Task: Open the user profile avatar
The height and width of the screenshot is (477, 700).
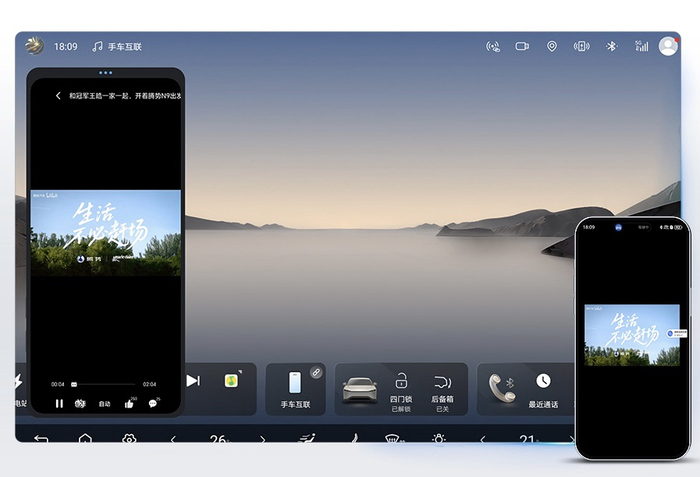Action: pyautogui.click(x=668, y=46)
